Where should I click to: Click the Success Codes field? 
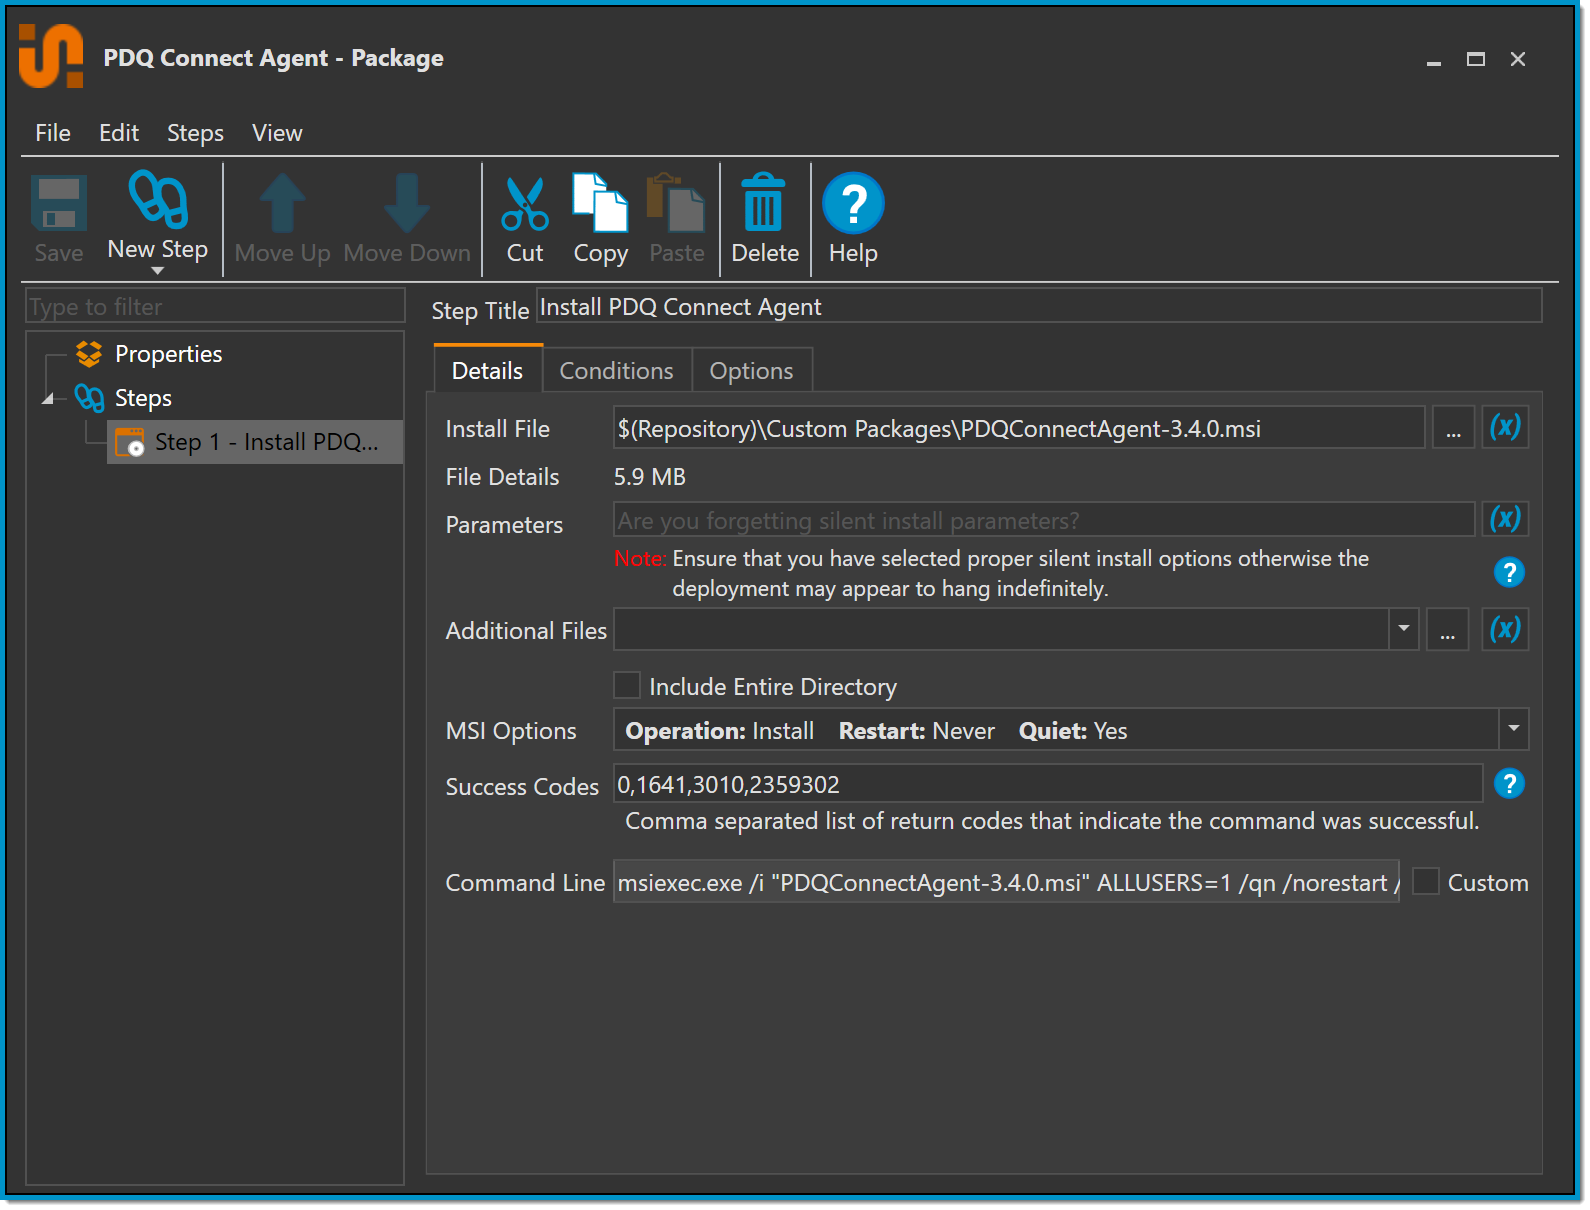pos(1048,784)
